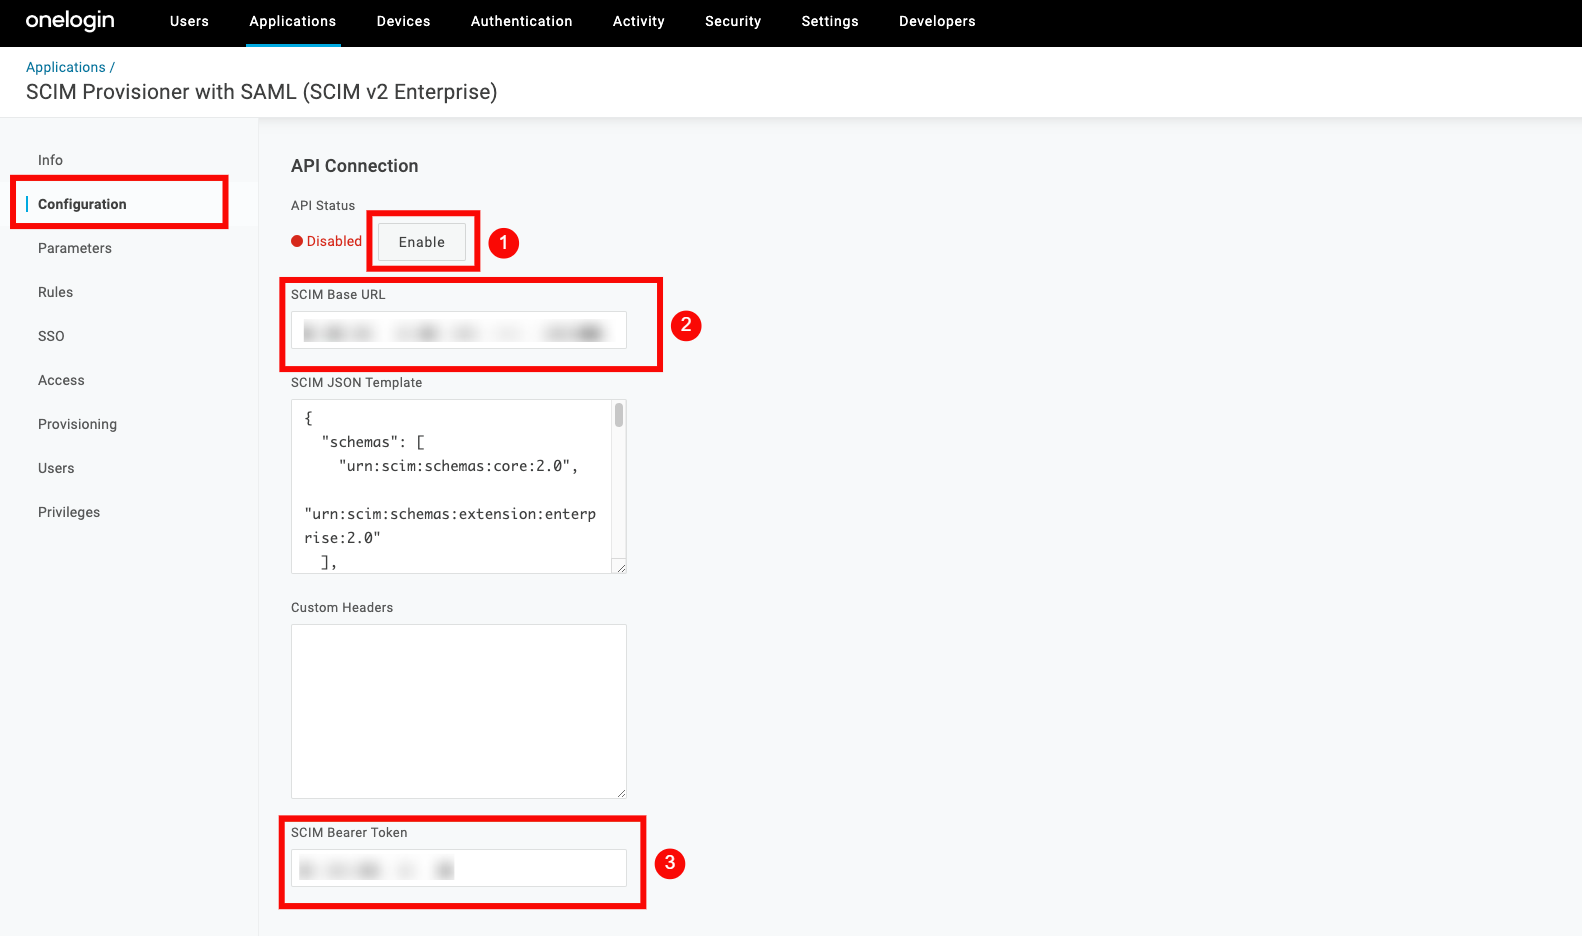Image resolution: width=1582 pixels, height=936 pixels.
Task: Click the OneLogin logo
Action: click(70, 21)
